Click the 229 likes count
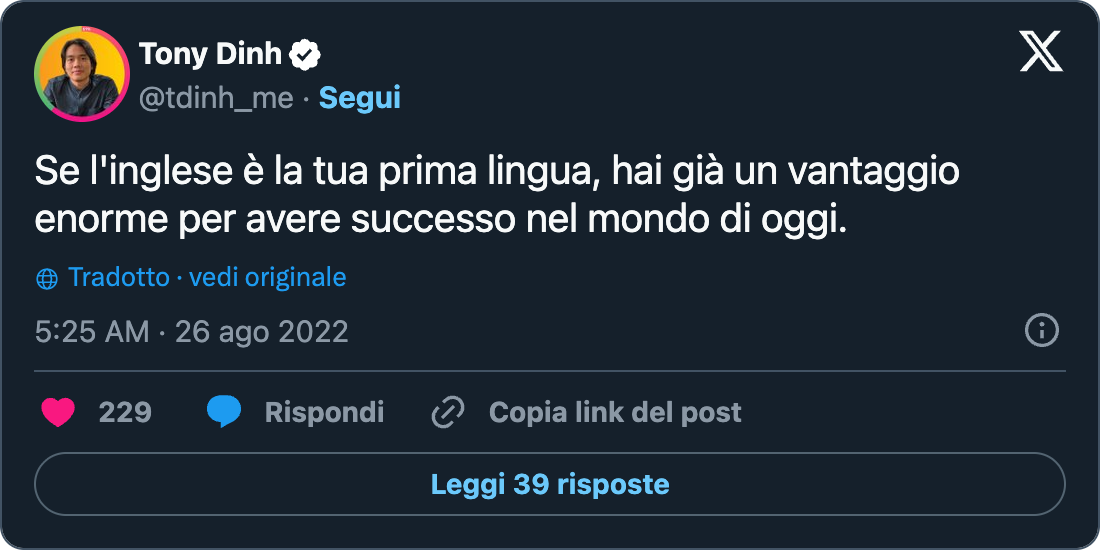 [125, 413]
